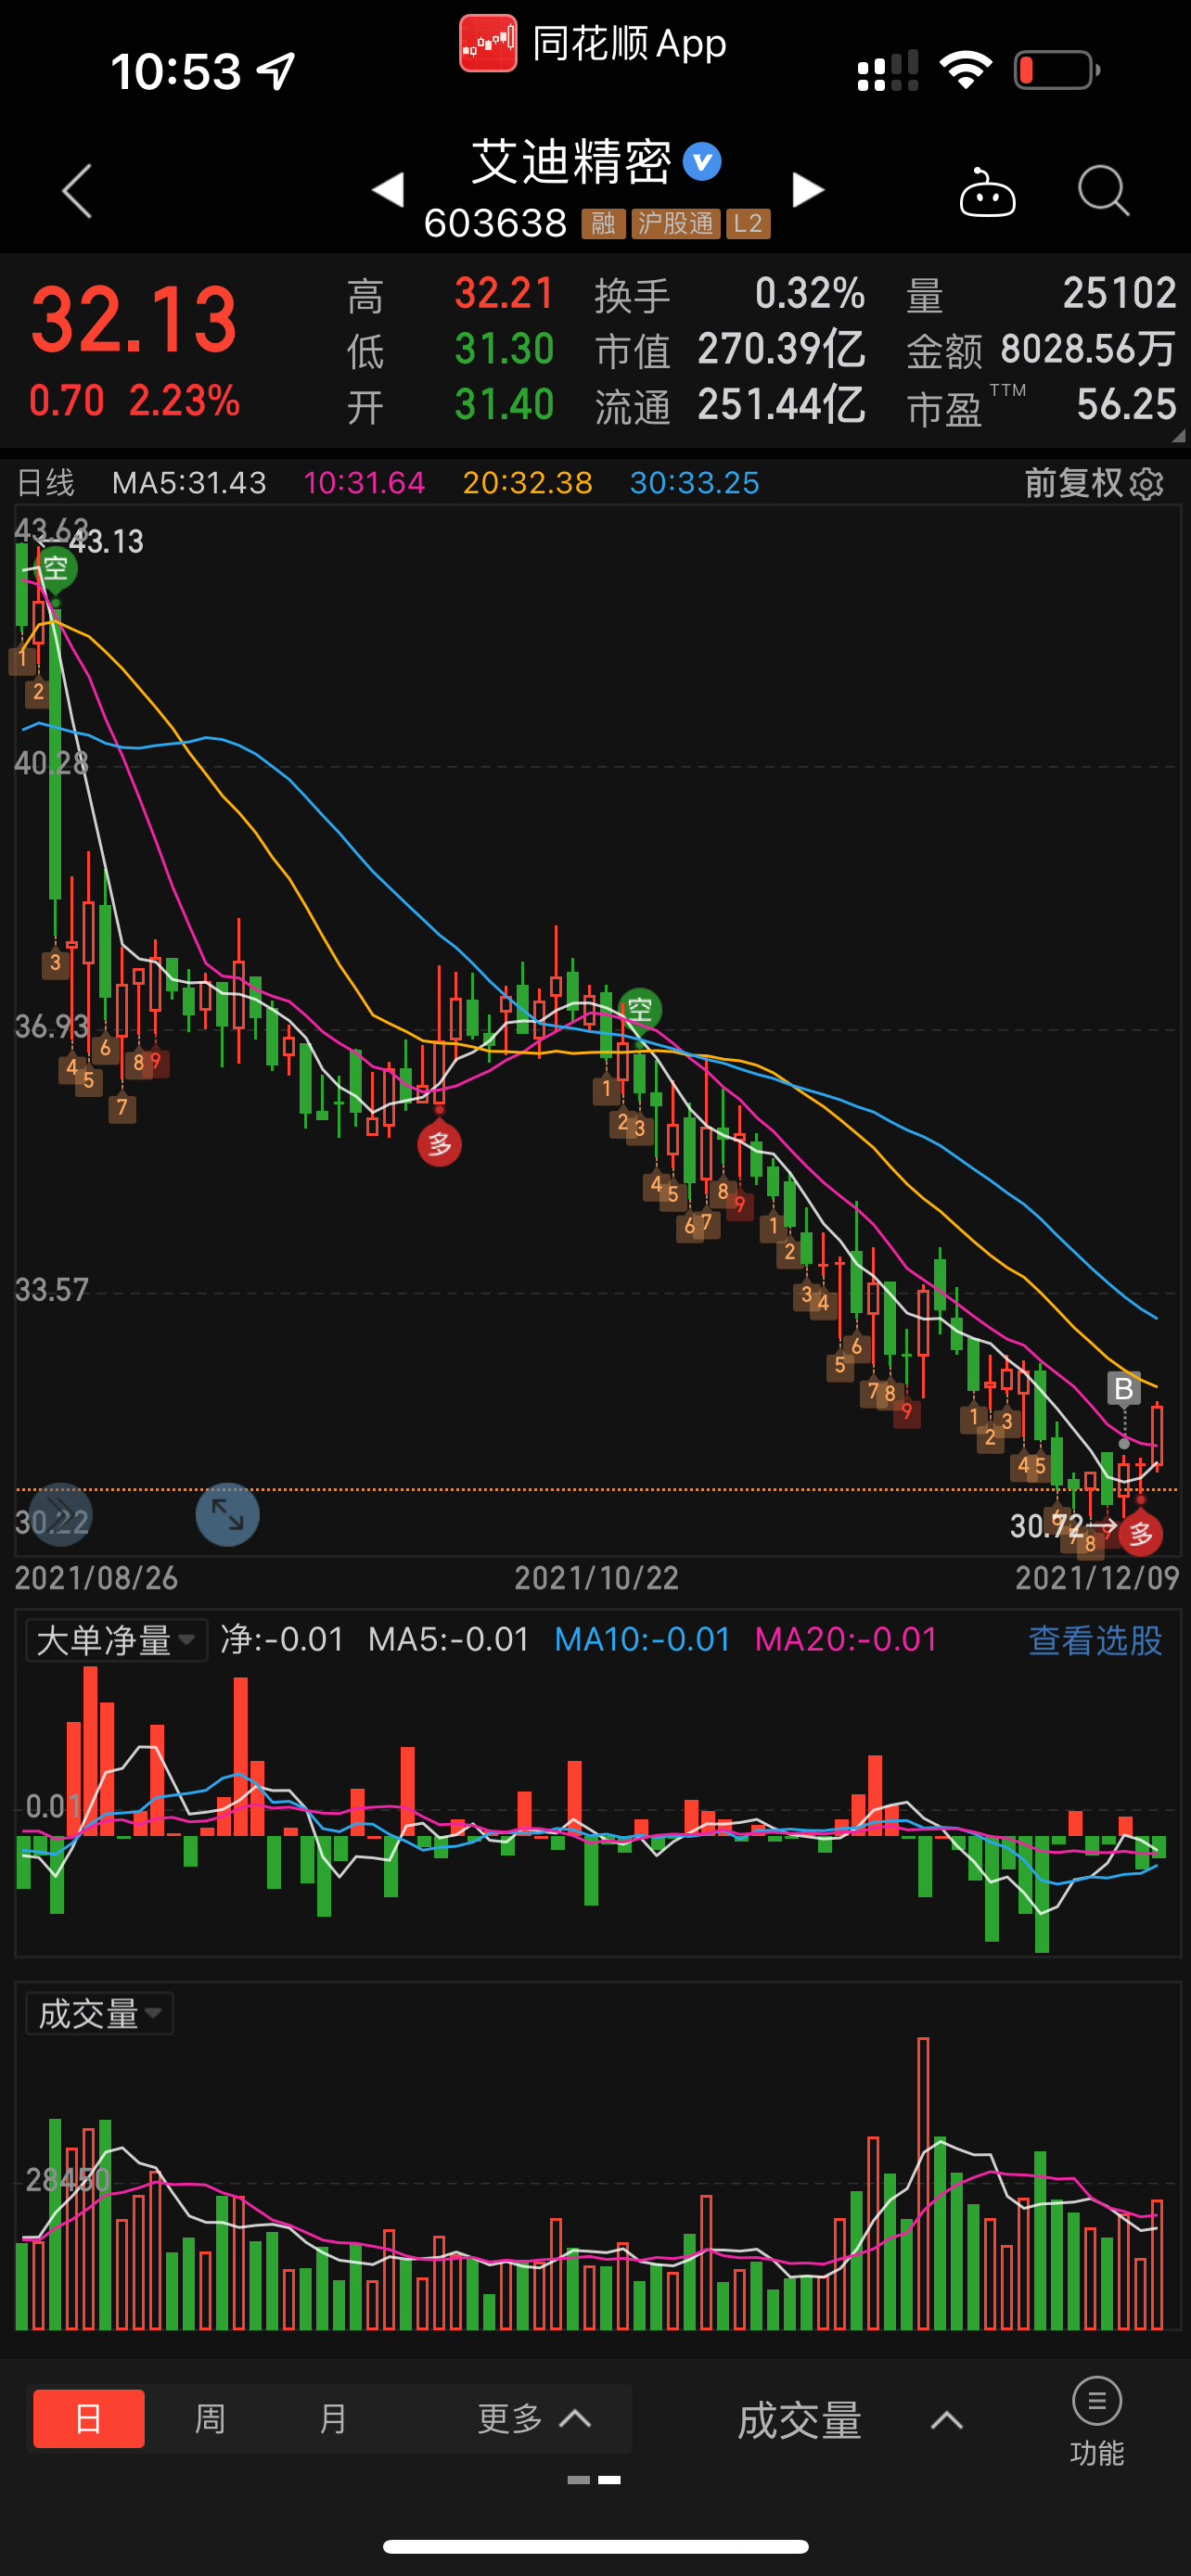The height and width of the screenshot is (2576, 1191).
Task: Tap the current price 32.13
Action: tap(134, 321)
